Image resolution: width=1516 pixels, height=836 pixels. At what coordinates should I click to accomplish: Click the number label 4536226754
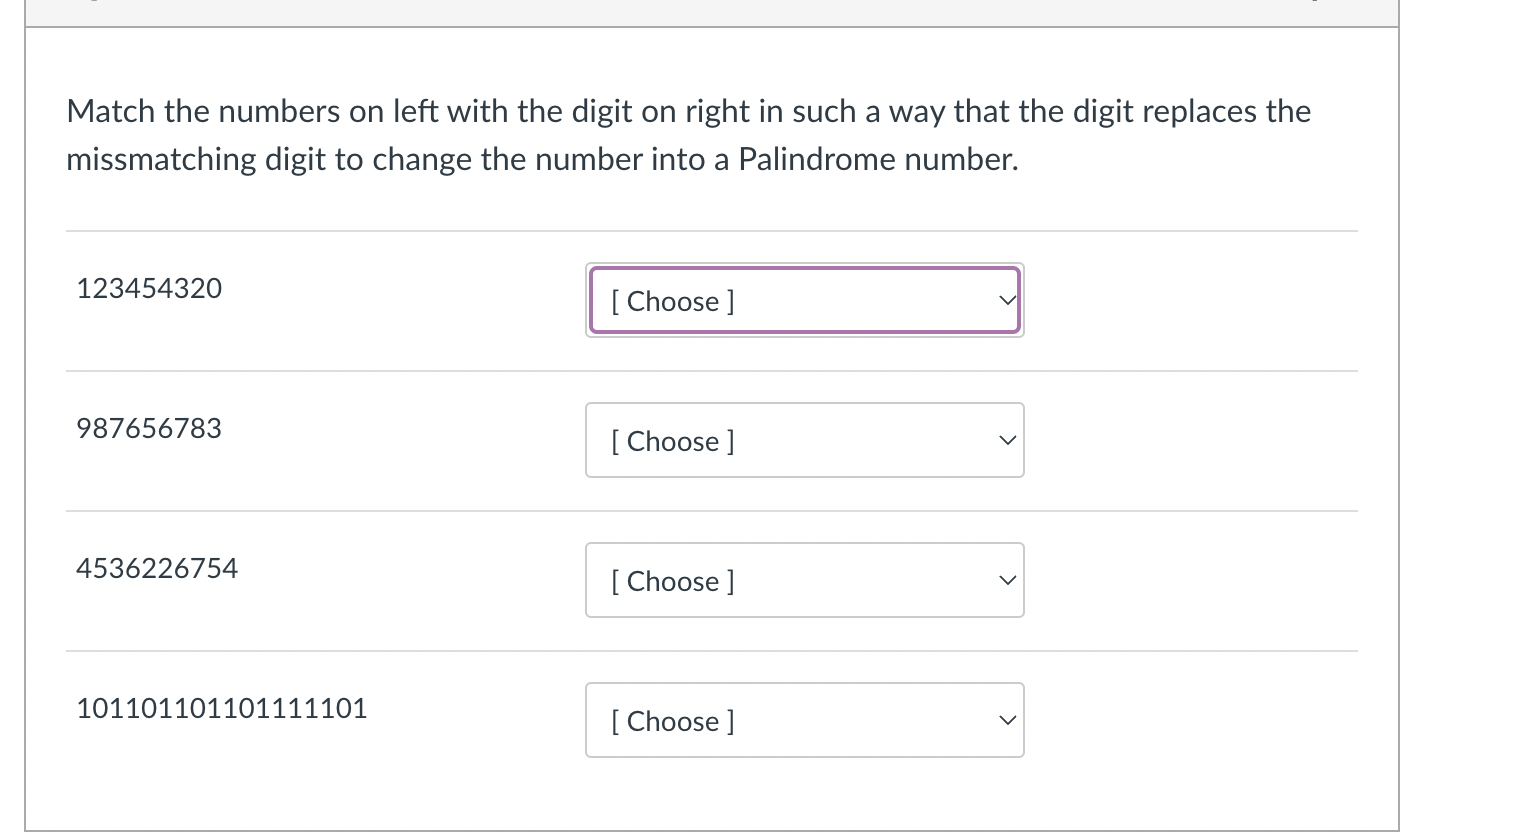156,568
